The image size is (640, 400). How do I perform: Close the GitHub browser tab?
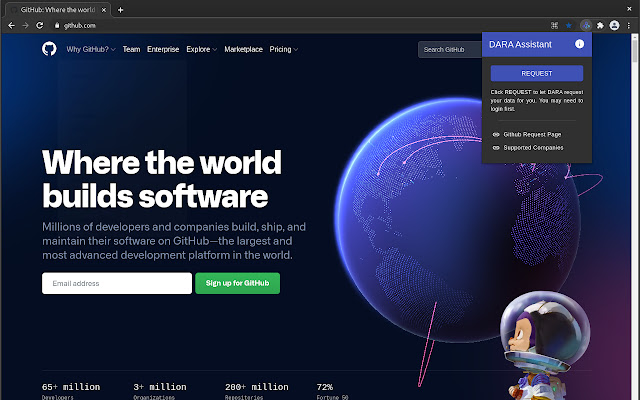(x=104, y=10)
